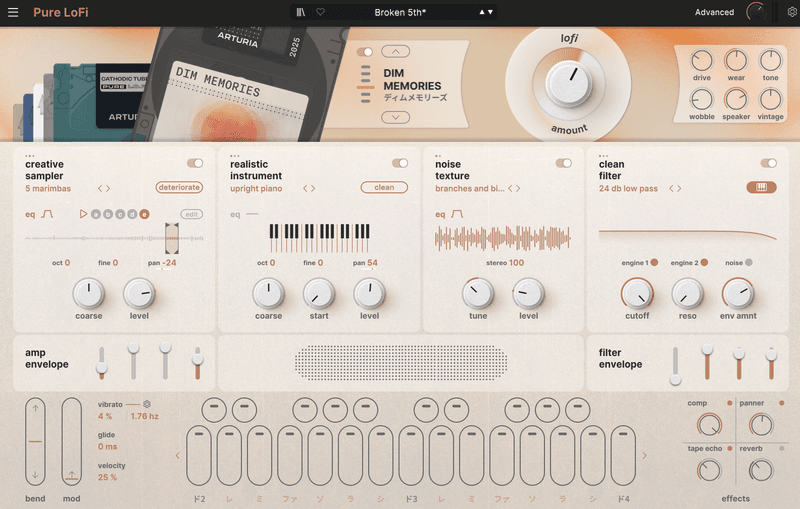Toggle the comp effect enable dot
This screenshot has width=800, height=509.
(x=730, y=403)
